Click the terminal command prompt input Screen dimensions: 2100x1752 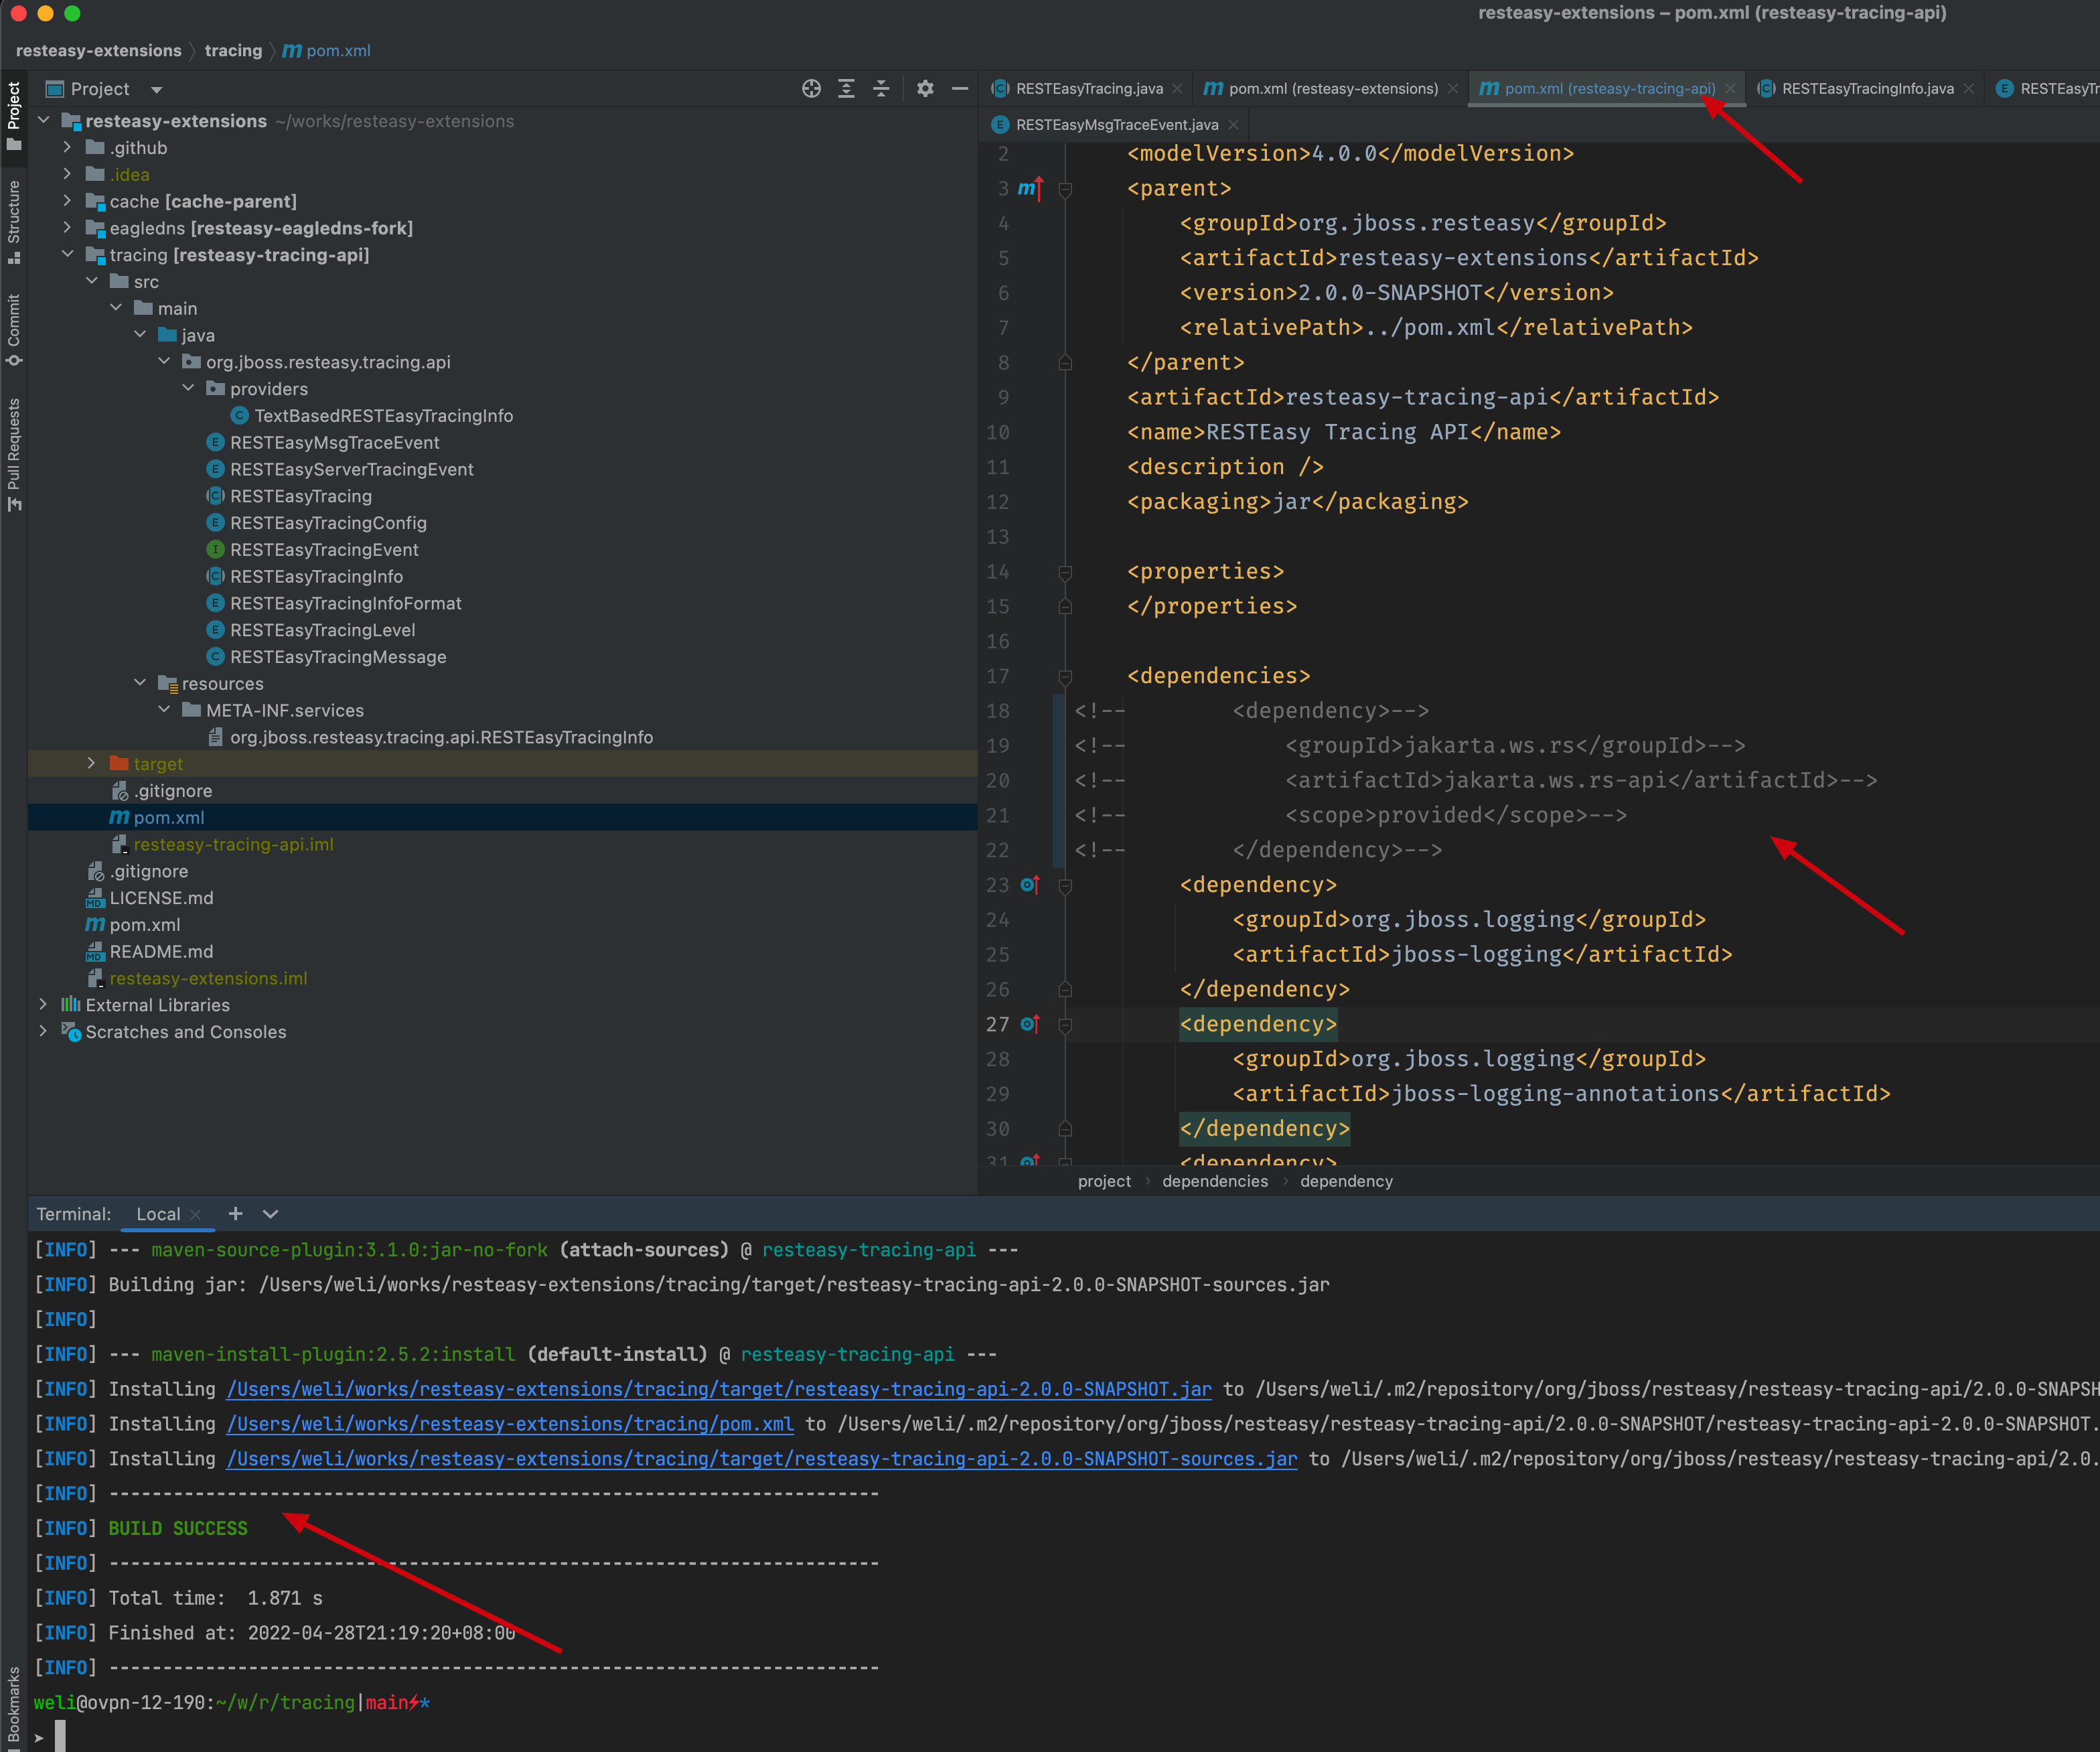tap(60, 1736)
